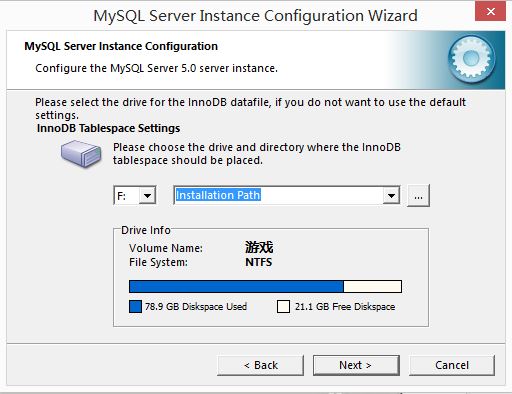Click the white Free Diskspace legend square
This screenshot has height=394, width=512.
[x=283, y=306]
